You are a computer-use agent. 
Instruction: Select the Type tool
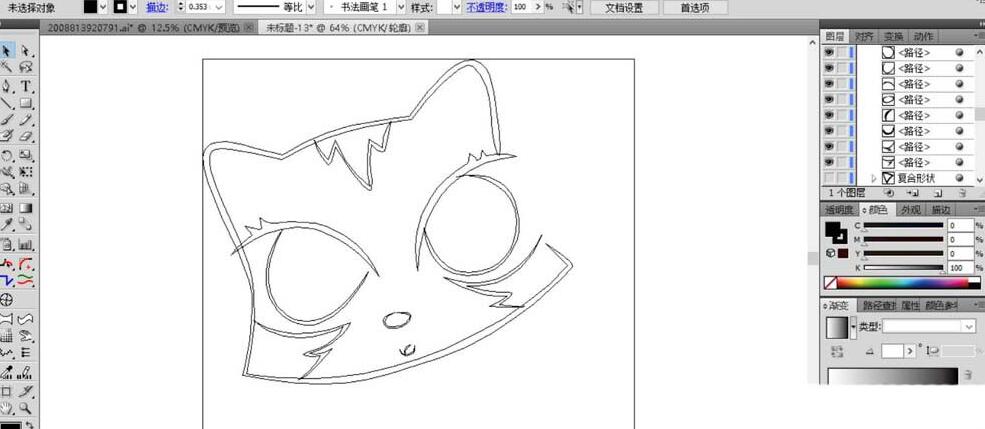point(25,85)
